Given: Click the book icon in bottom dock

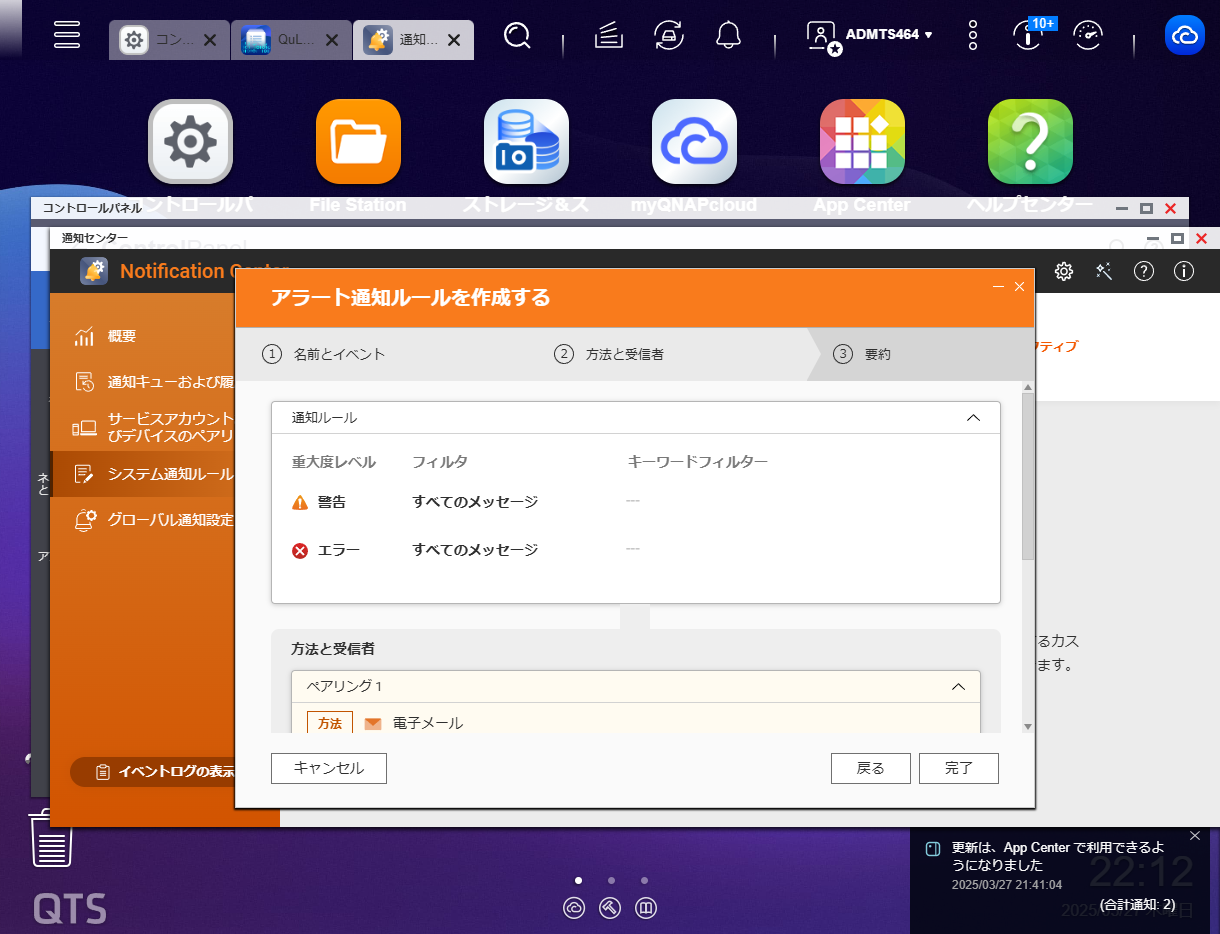Looking at the screenshot, I should [x=646, y=909].
